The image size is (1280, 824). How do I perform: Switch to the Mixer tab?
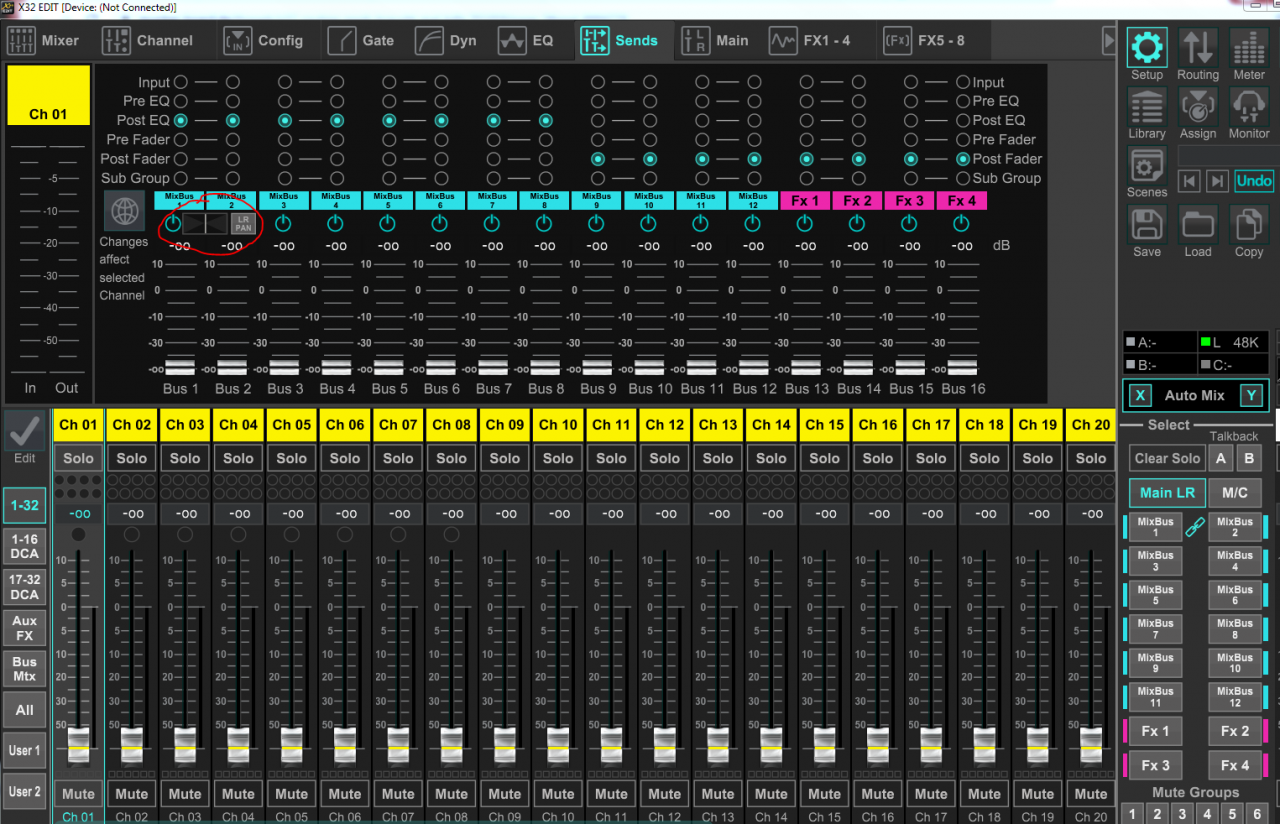point(43,41)
